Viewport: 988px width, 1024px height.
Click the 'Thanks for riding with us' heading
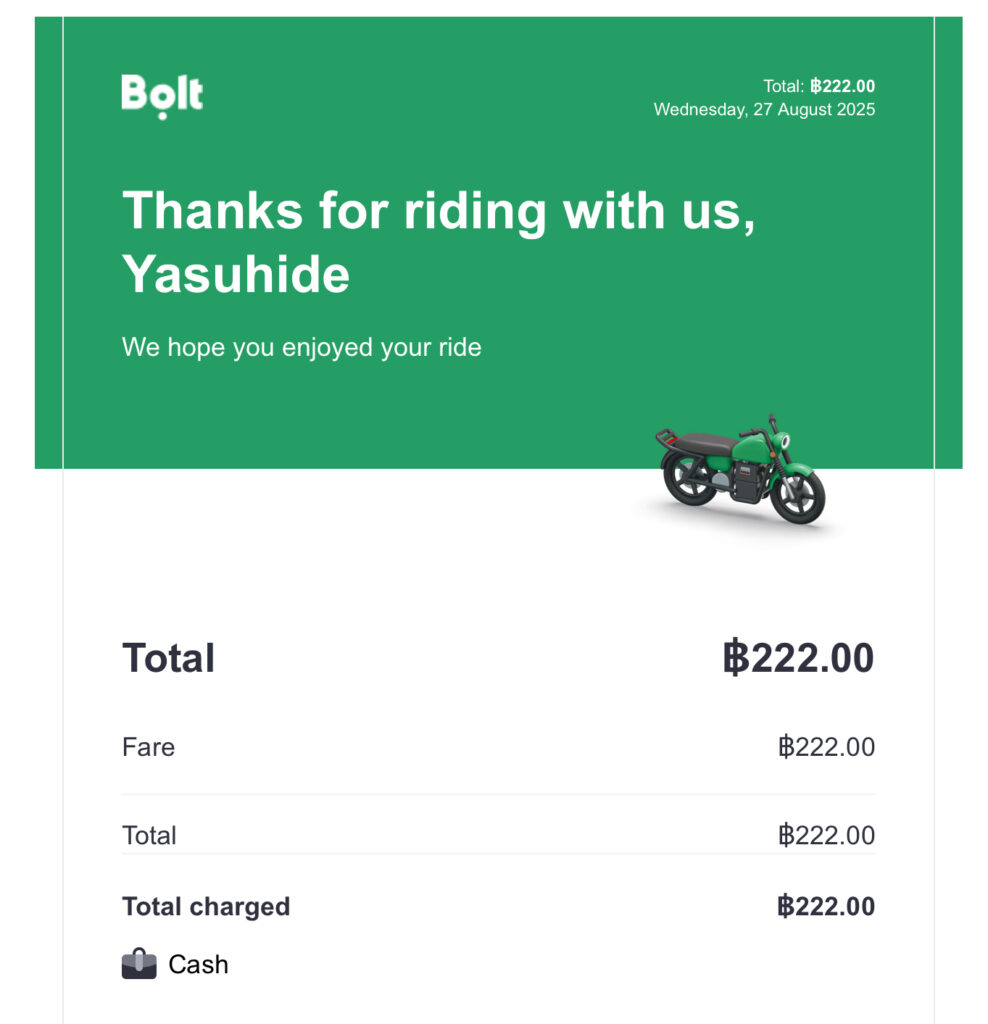click(x=439, y=211)
